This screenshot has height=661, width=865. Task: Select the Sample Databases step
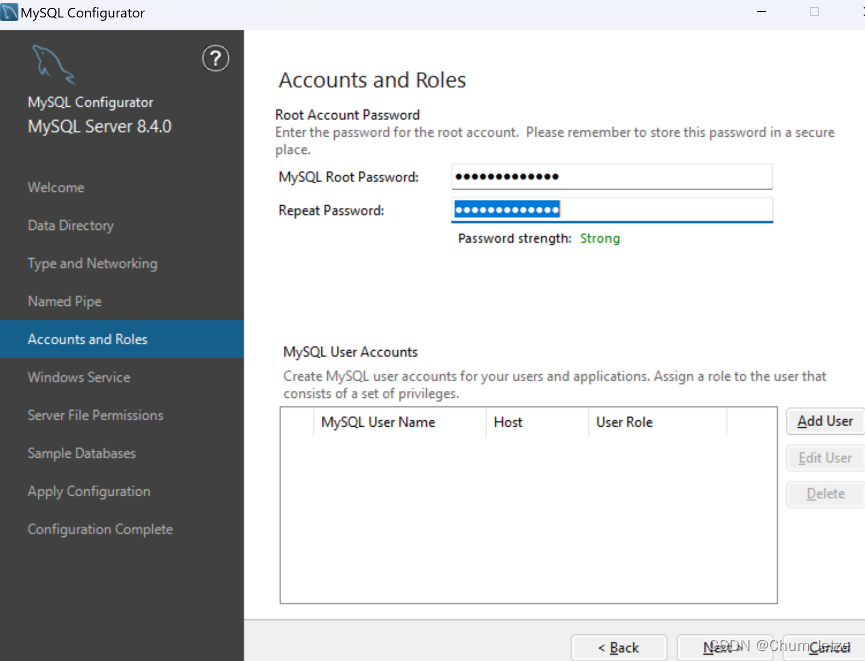click(x=82, y=453)
